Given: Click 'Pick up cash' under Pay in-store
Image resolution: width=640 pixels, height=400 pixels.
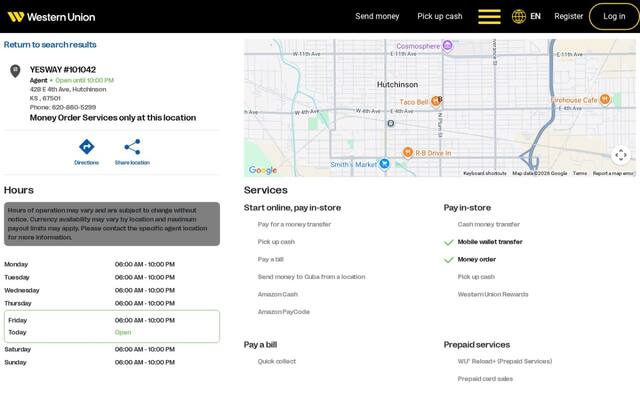Looking at the screenshot, I should pyautogui.click(x=476, y=277).
